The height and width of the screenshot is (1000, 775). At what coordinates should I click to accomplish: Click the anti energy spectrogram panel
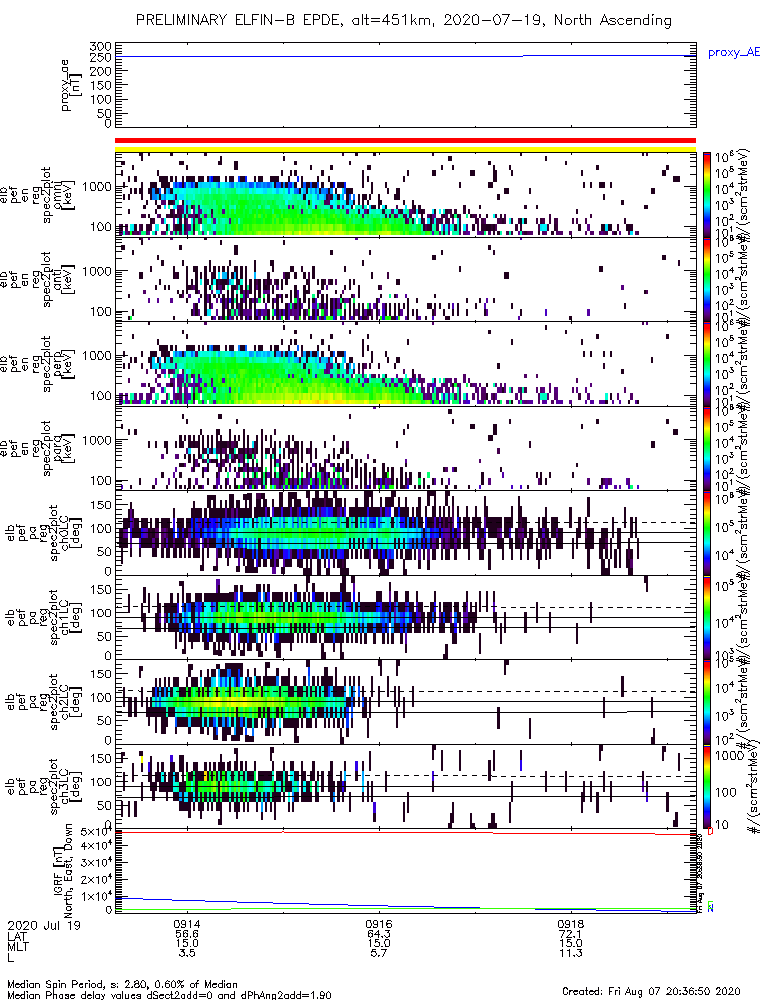[406, 279]
